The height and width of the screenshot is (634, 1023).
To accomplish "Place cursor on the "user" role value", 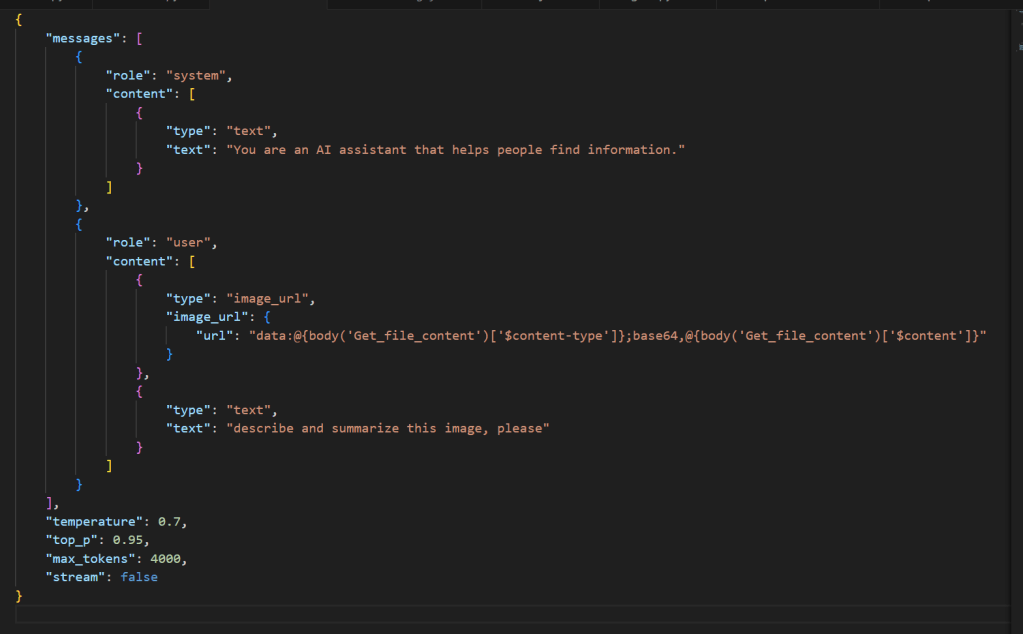I will click(191, 242).
